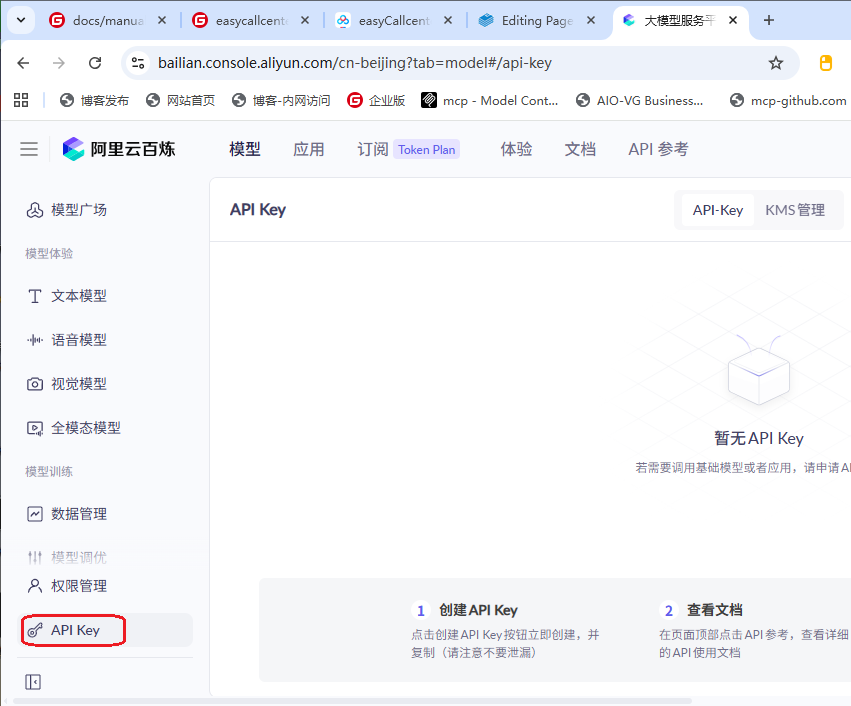Close the 大模型服务平 tab
The height and width of the screenshot is (706, 851).
click(733, 21)
